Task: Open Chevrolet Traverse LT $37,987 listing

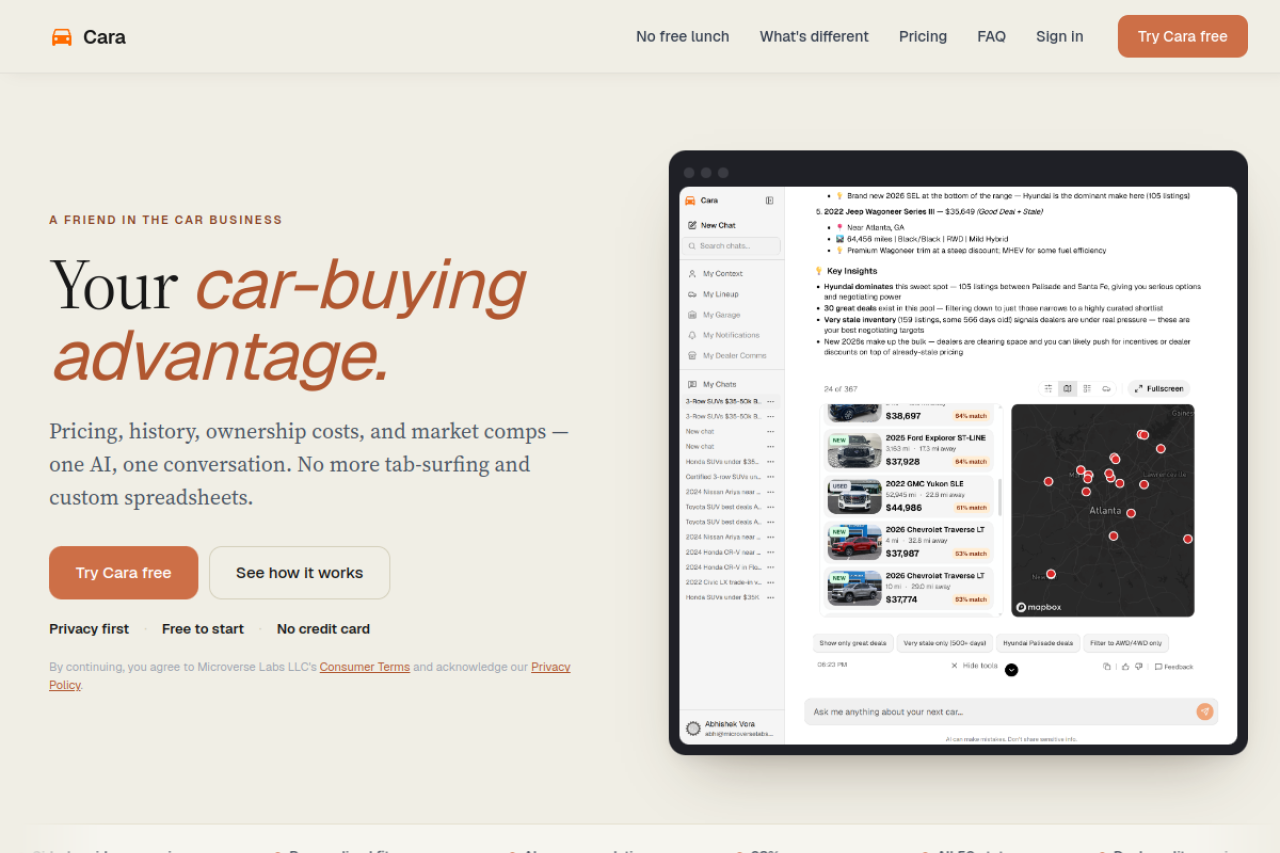Action: [x=909, y=542]
